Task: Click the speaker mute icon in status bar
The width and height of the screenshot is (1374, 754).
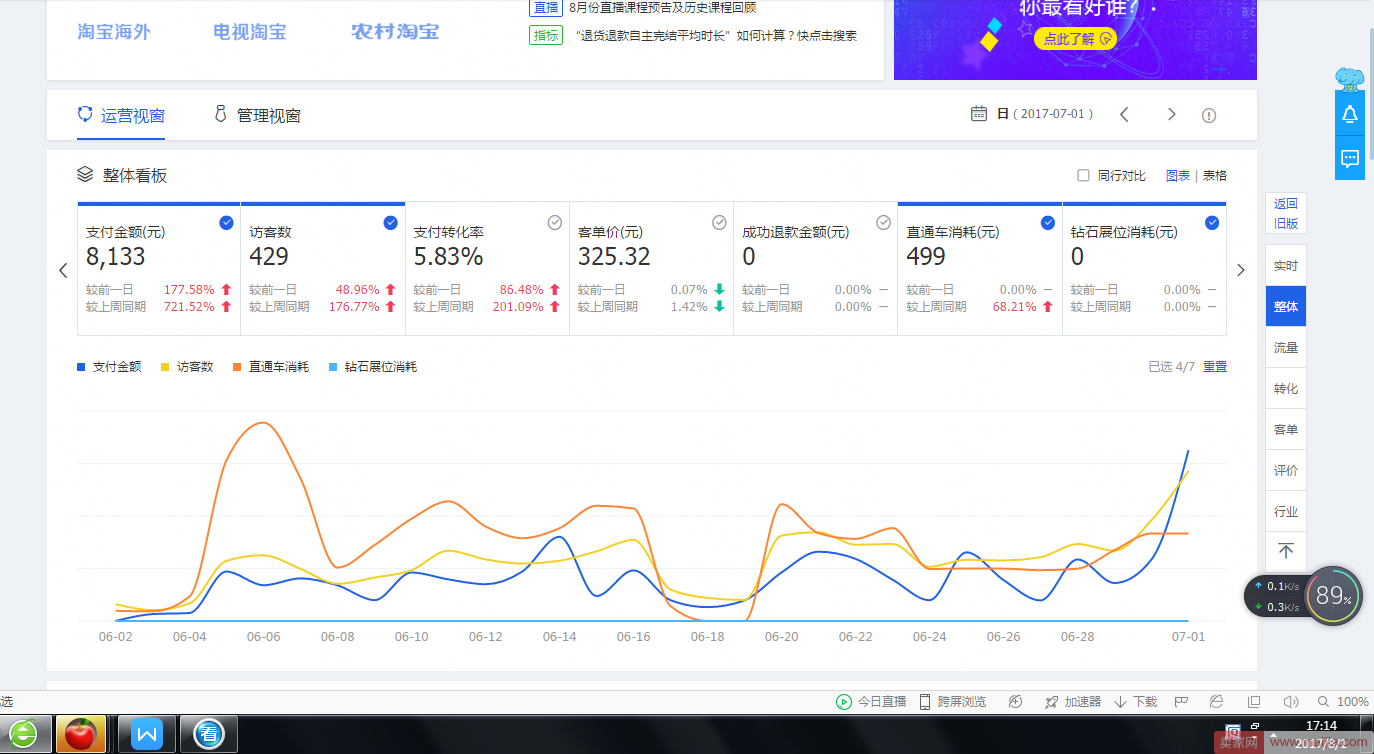Action: pyautogui.click(x=1291, y=702)
